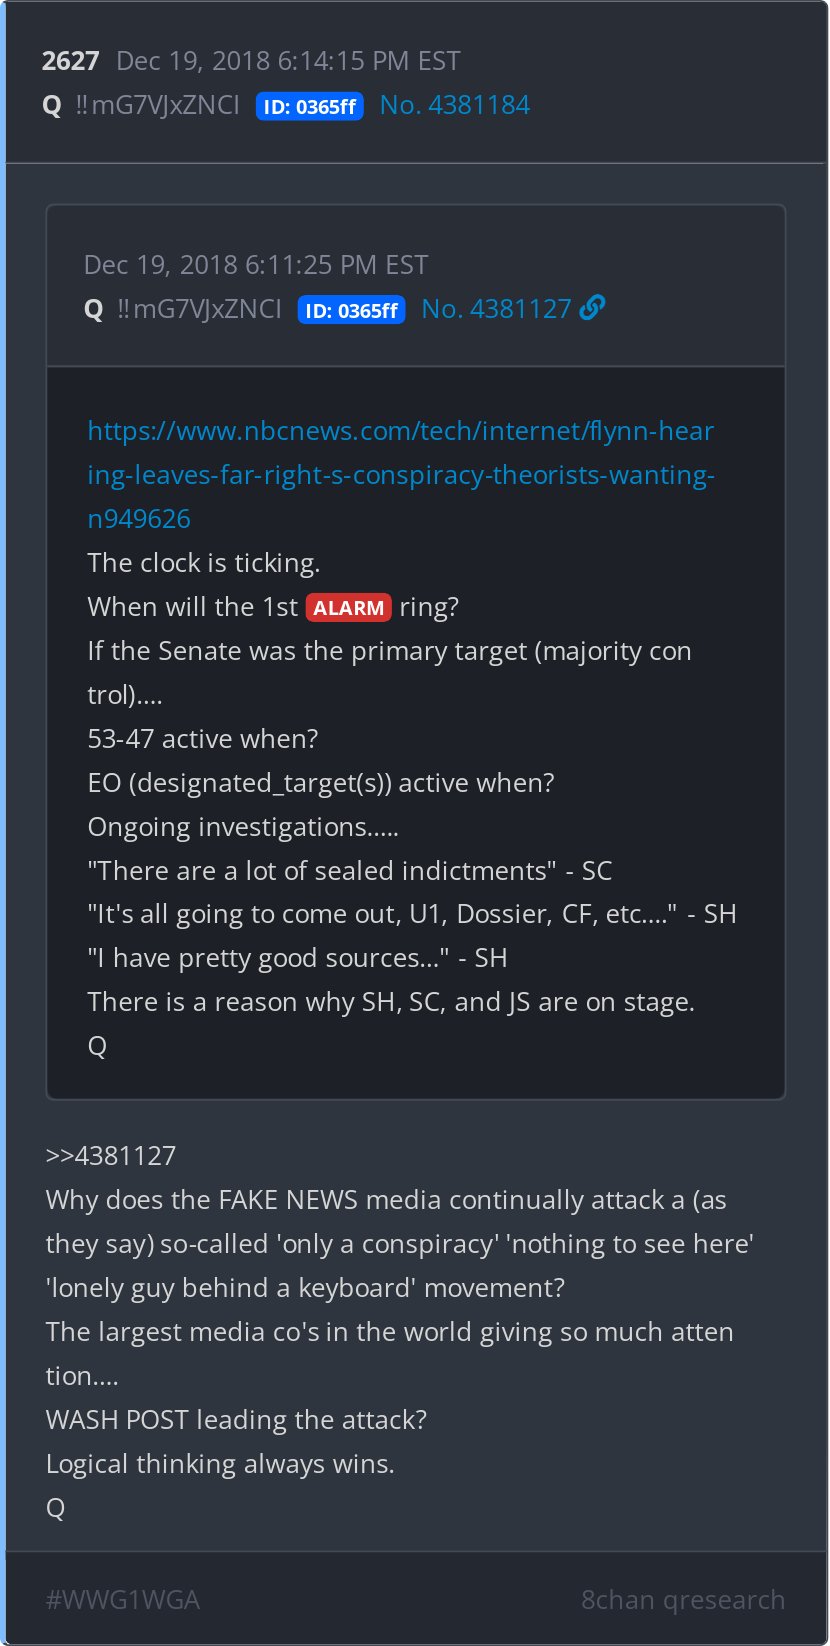Open post No. 4381184 link
This screenshot has height=1646, width=830.
pyautogui.click(x=455, y=105)
